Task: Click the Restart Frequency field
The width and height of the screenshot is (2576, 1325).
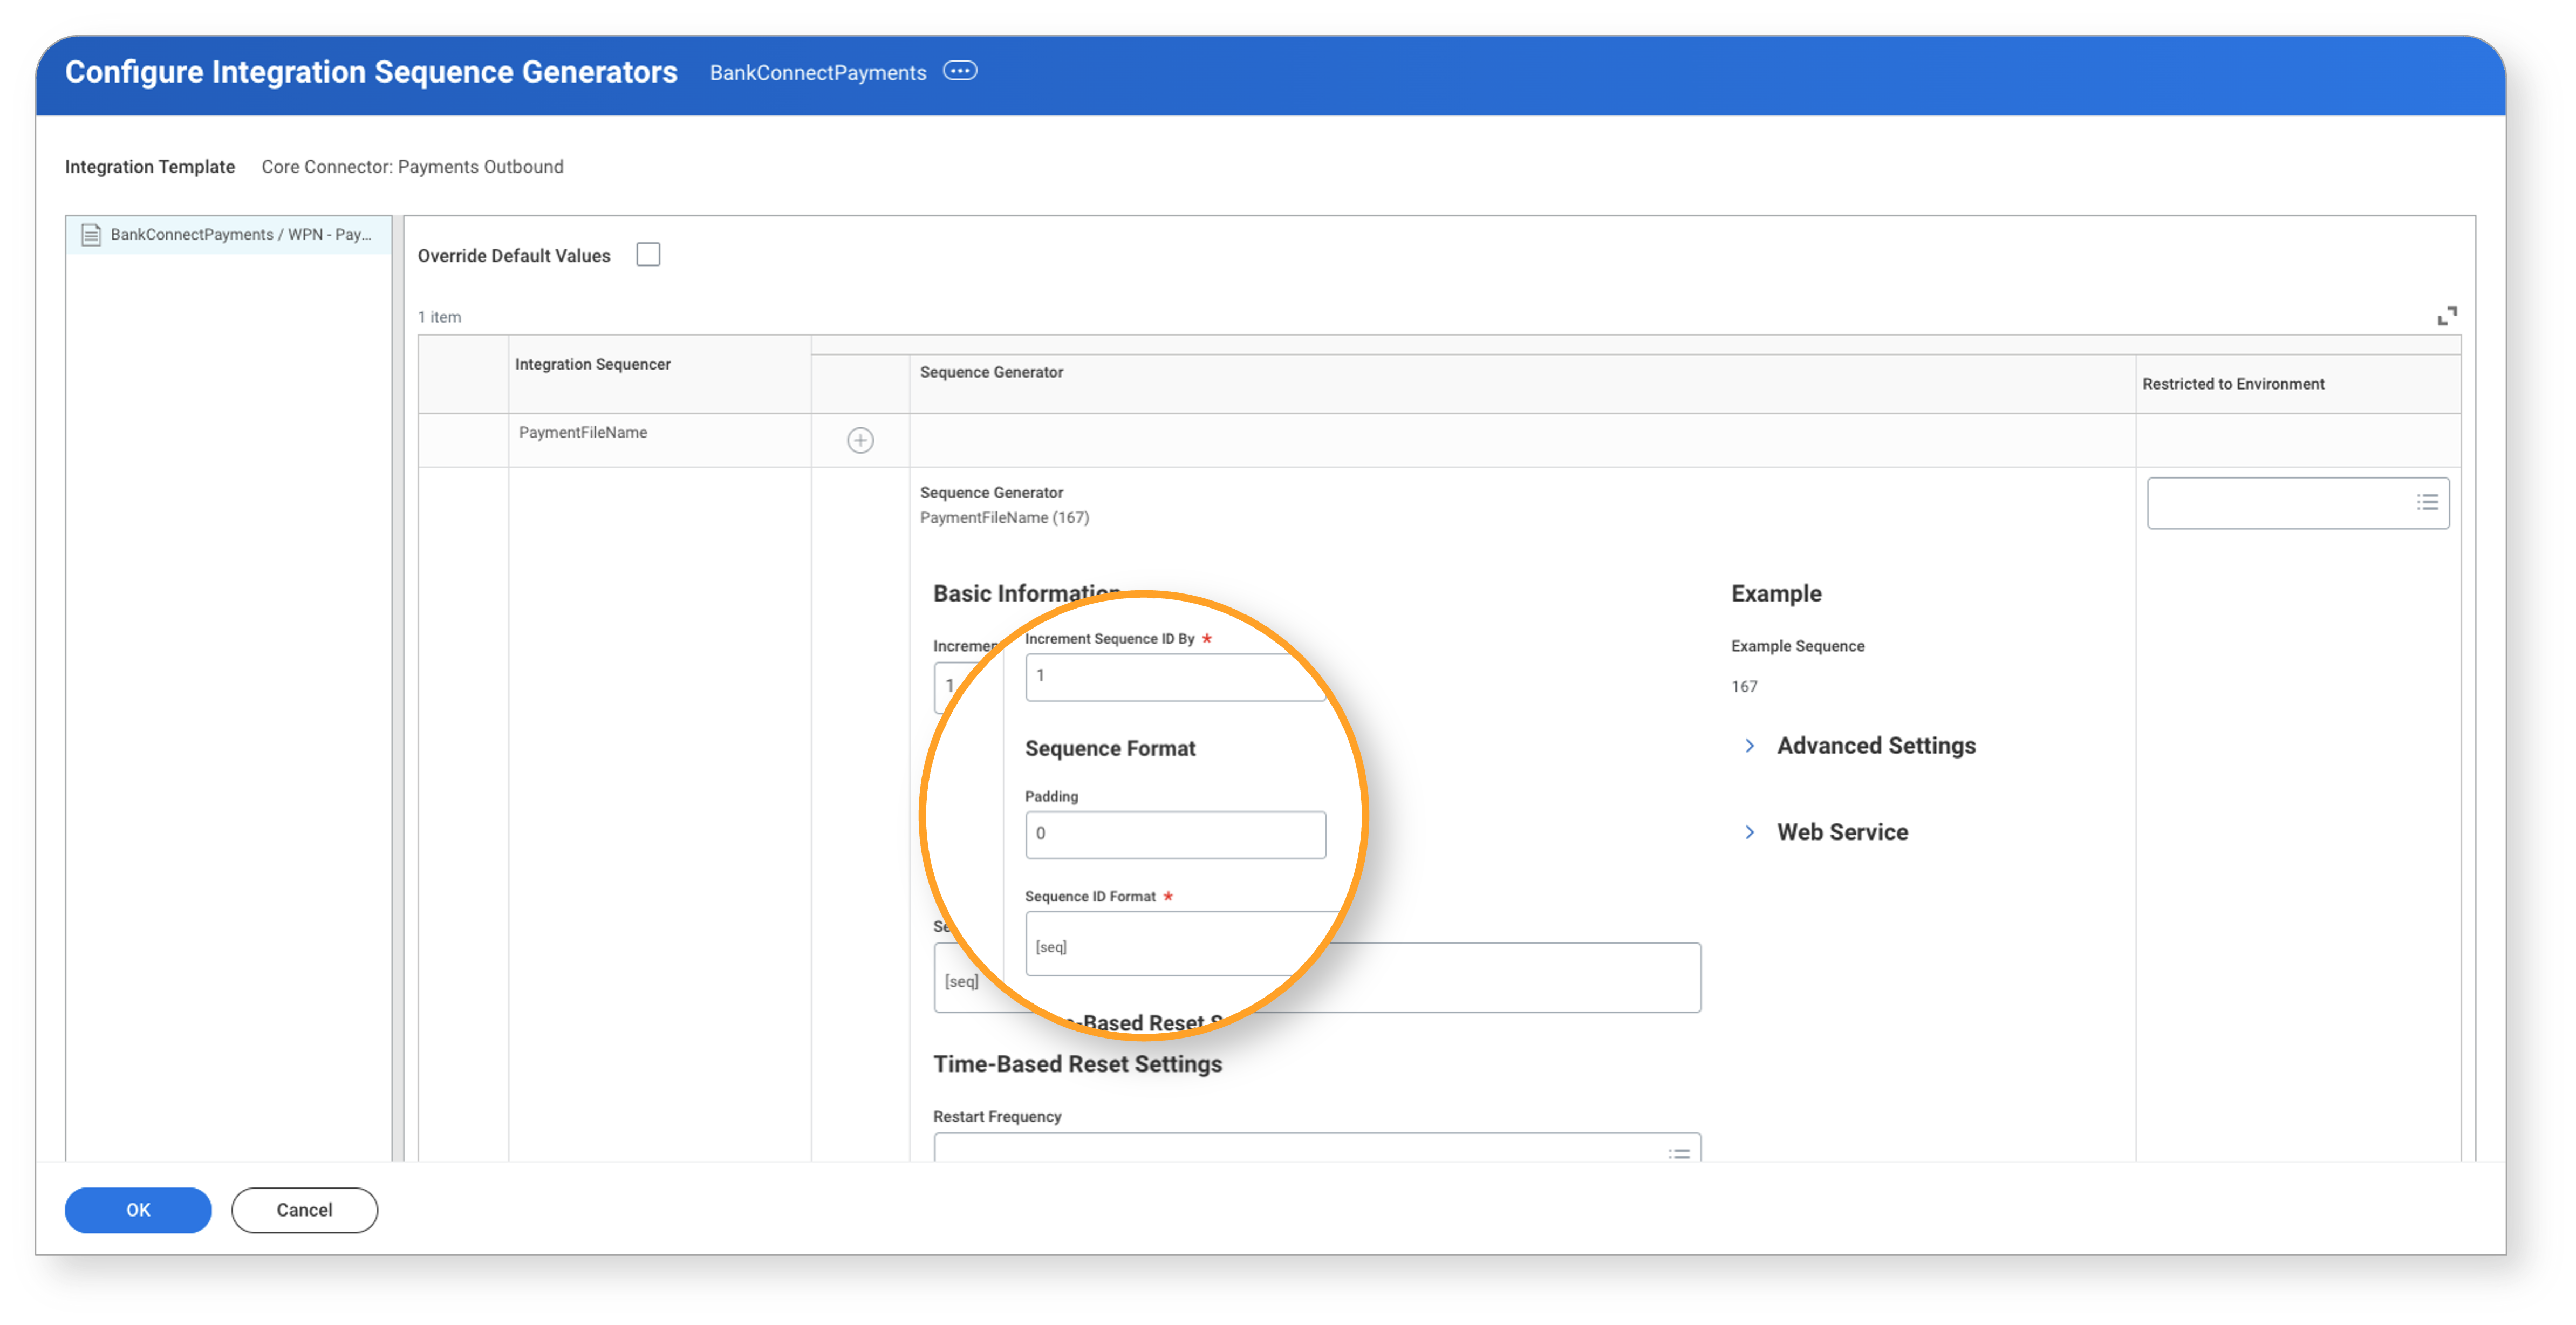Action: point(1317,1148)
